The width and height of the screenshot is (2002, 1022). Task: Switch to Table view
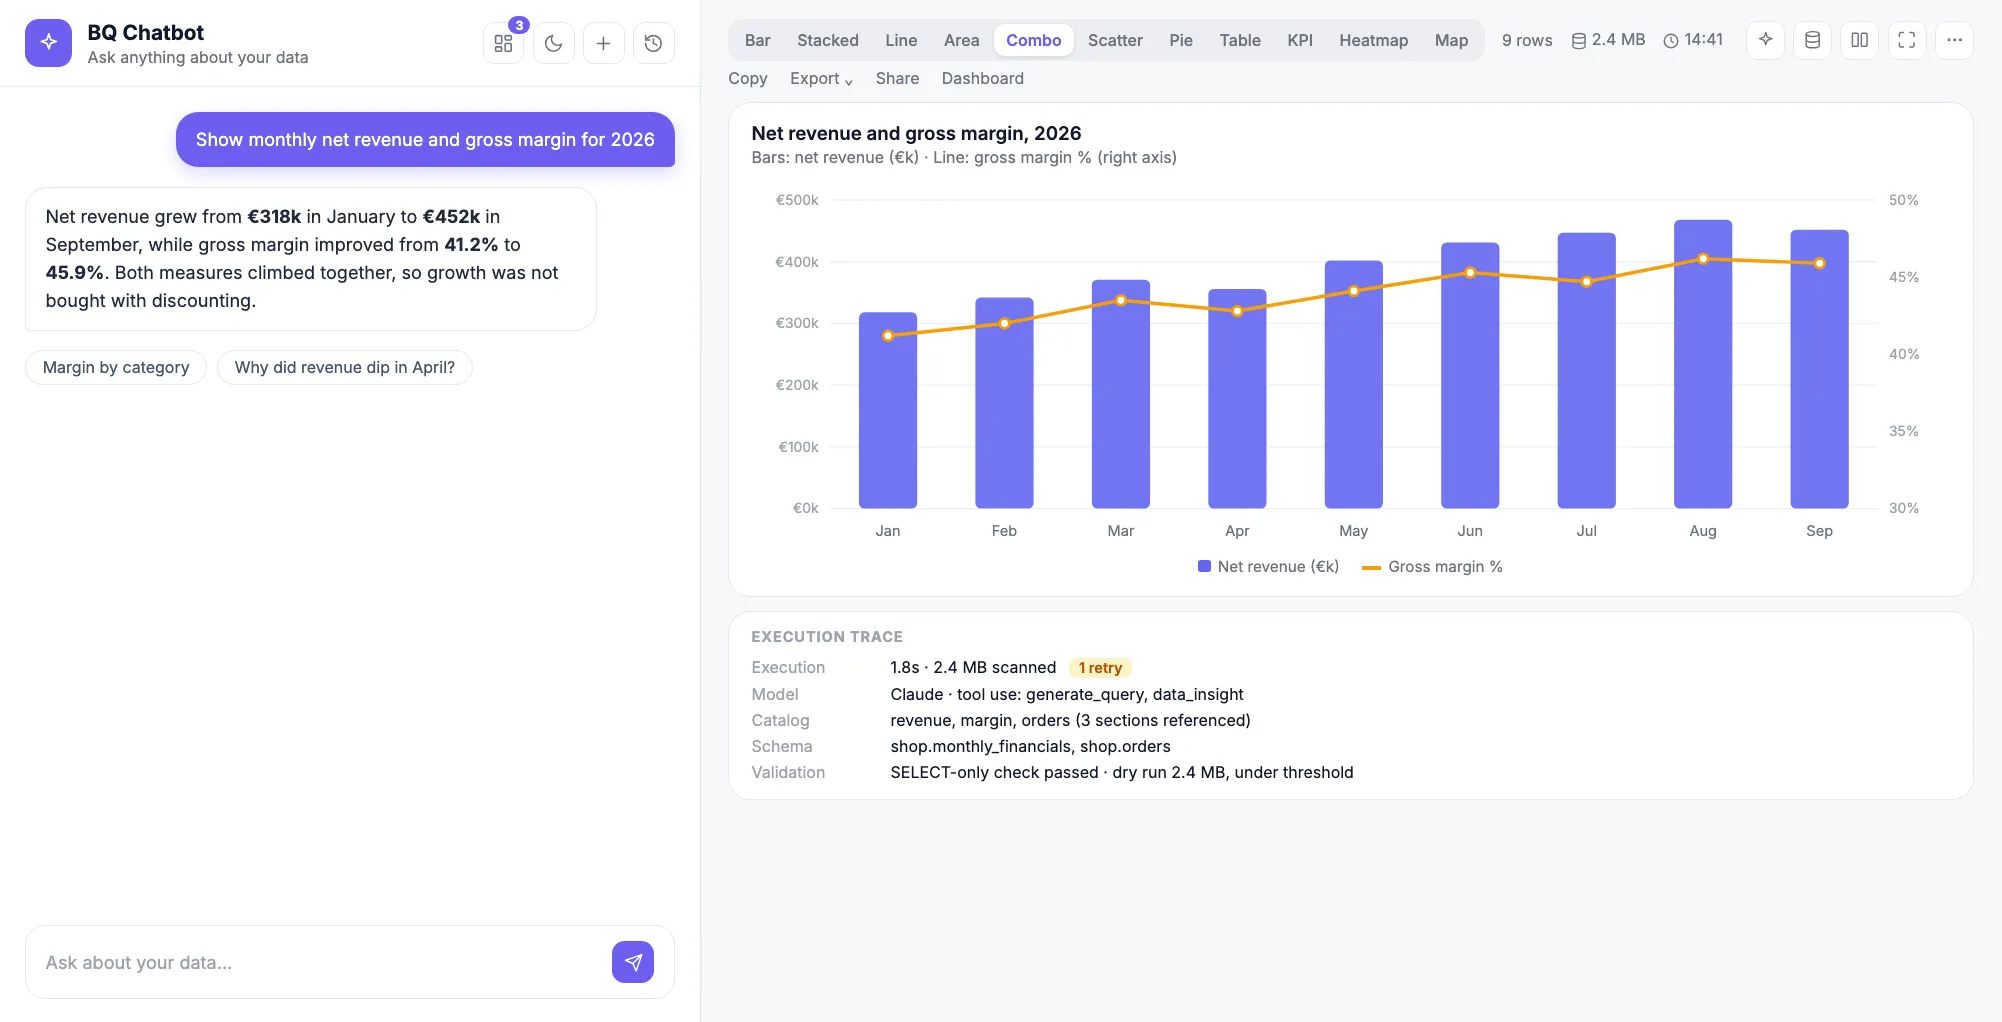(x=1239, y=40)
